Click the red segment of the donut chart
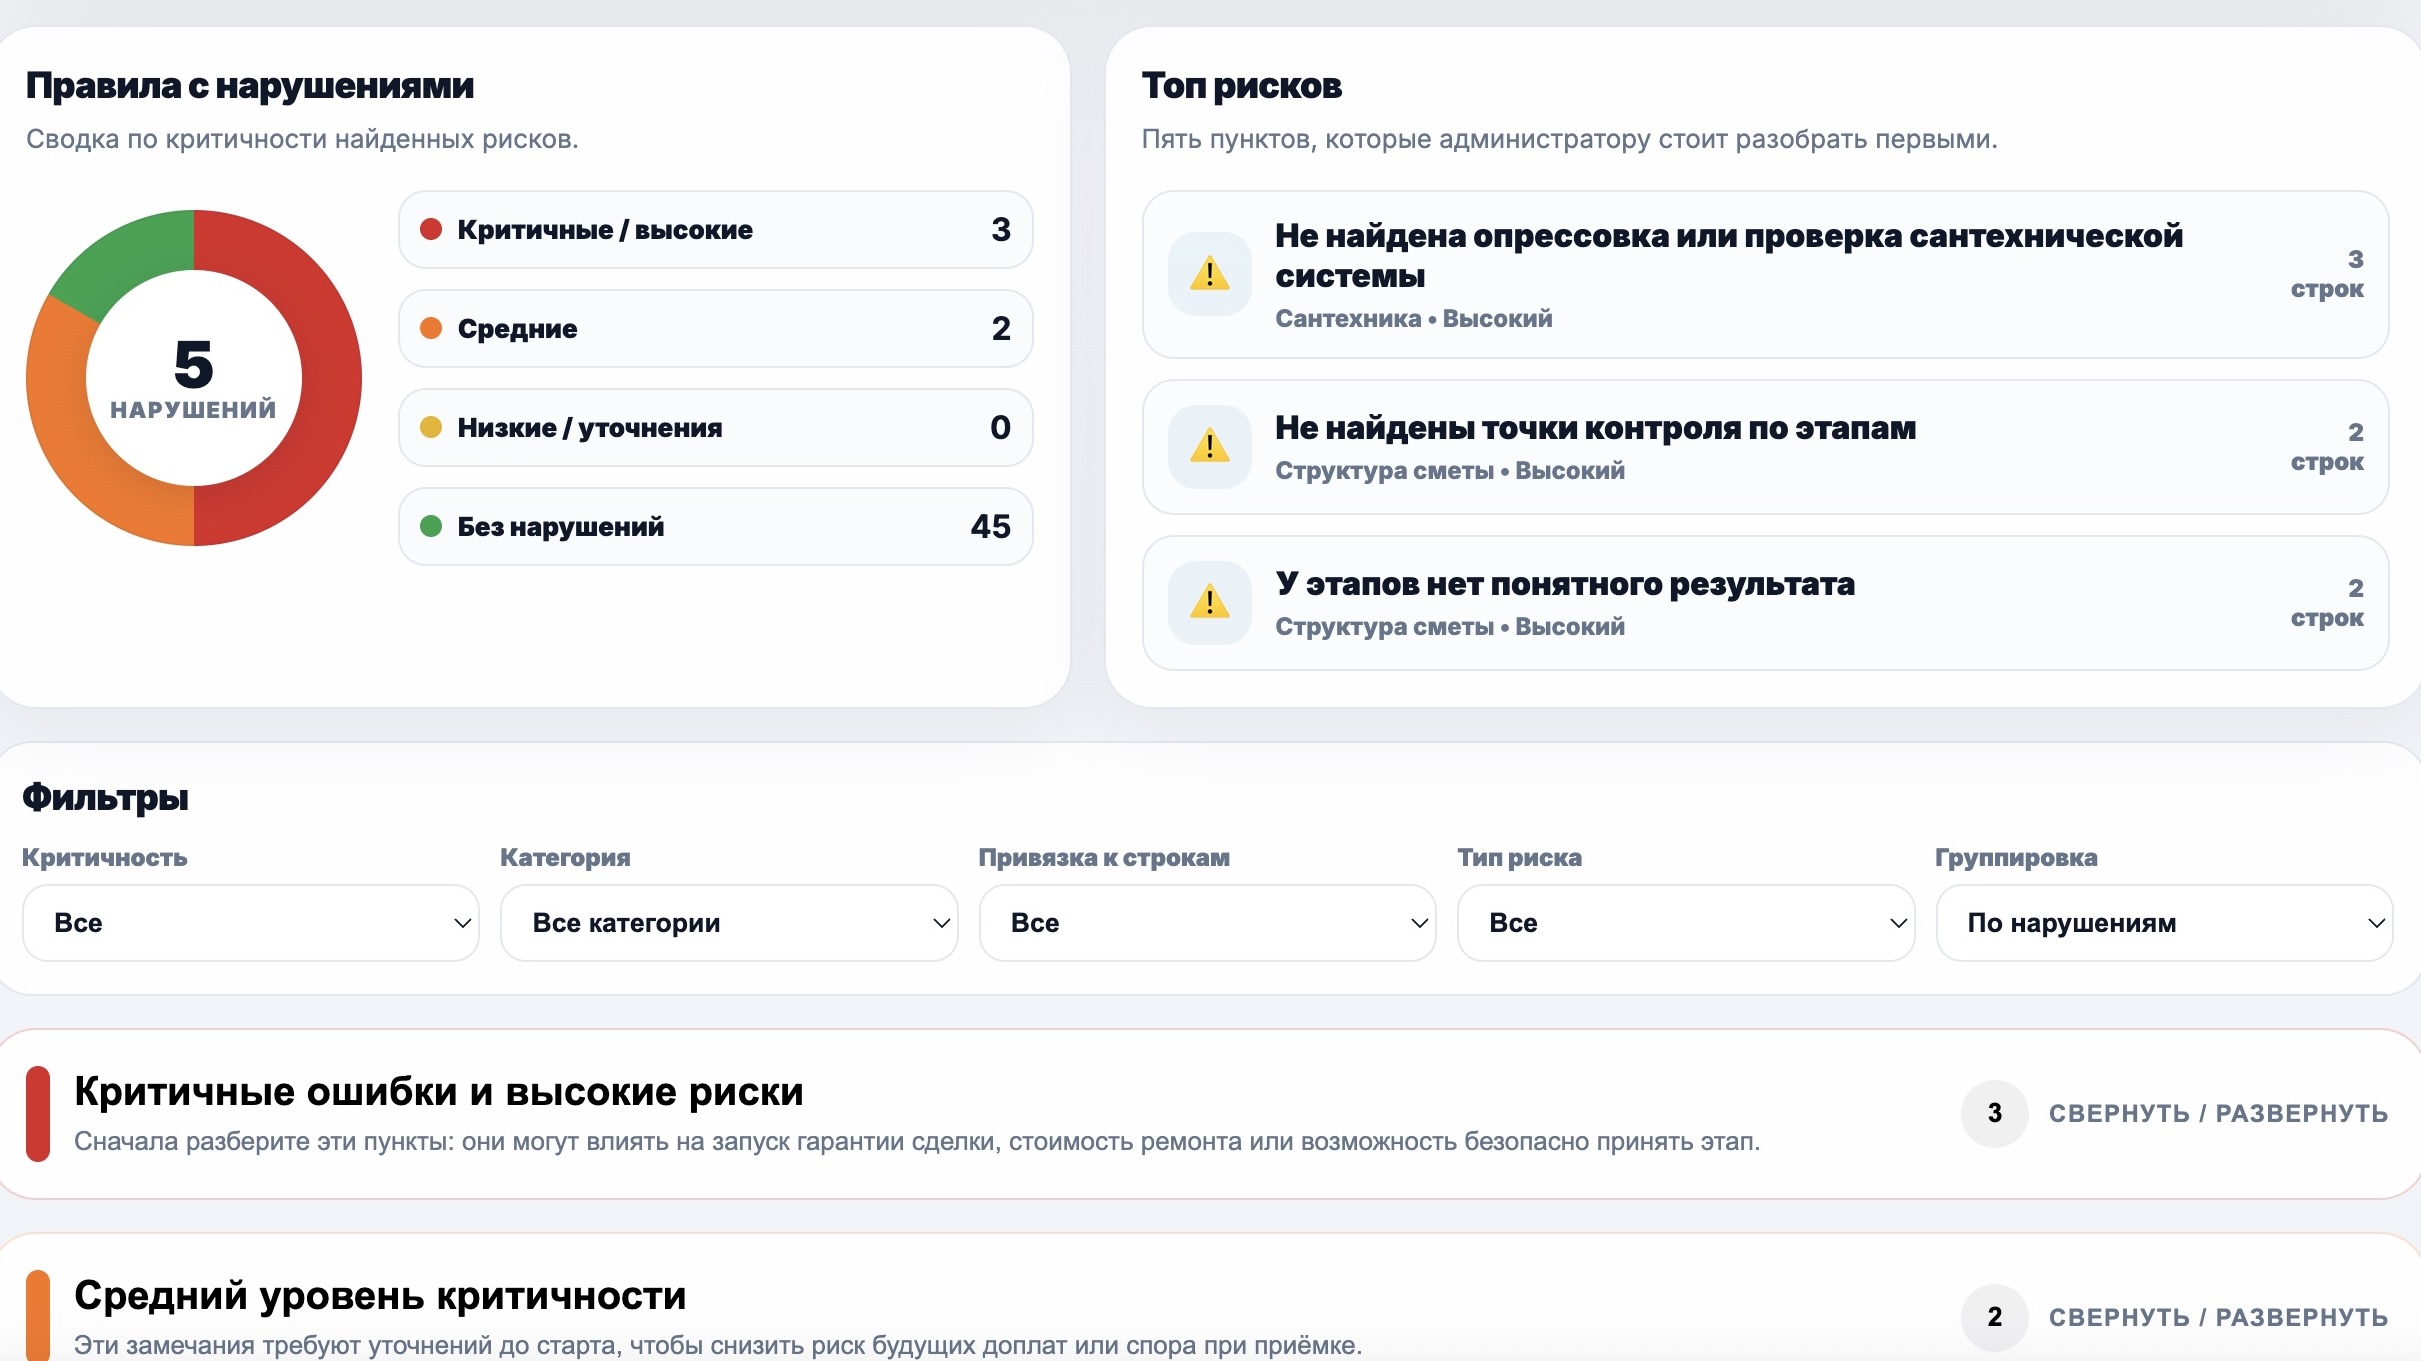2421x1361 pixels. (332, 378)
